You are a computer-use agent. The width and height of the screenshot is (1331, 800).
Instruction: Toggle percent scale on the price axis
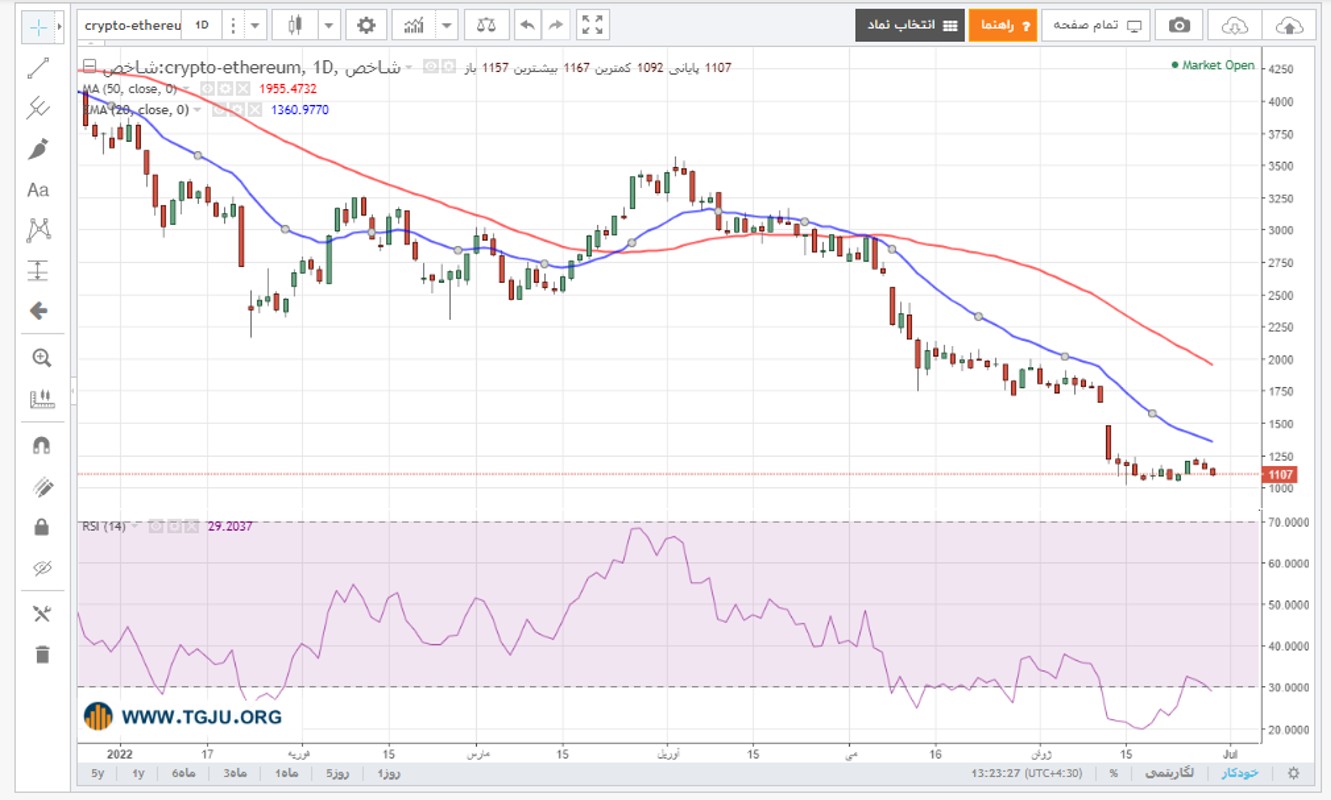1113,773
